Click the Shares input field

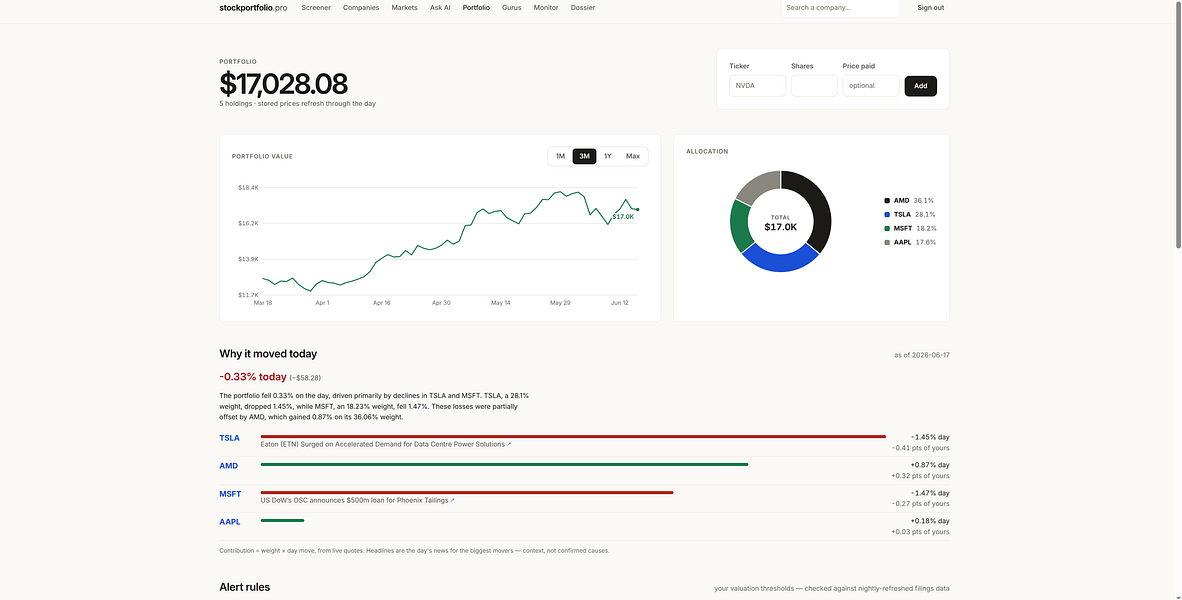click(814, 85)
